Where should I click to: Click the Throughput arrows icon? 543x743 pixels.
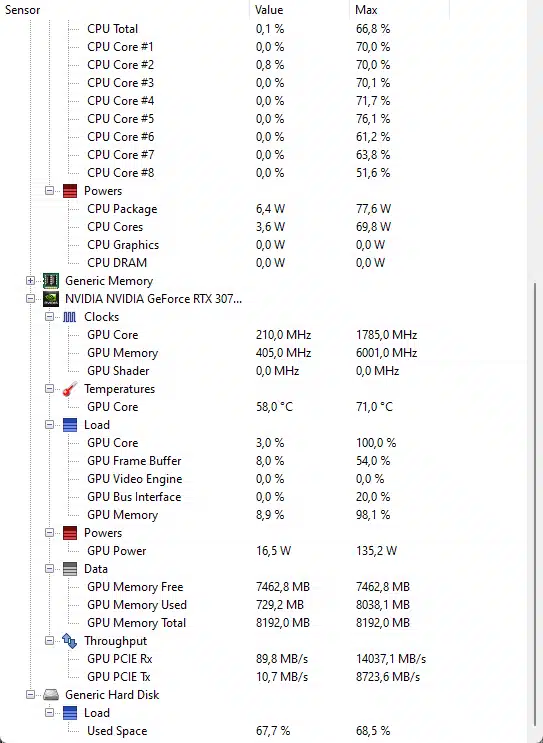(70, 641)
